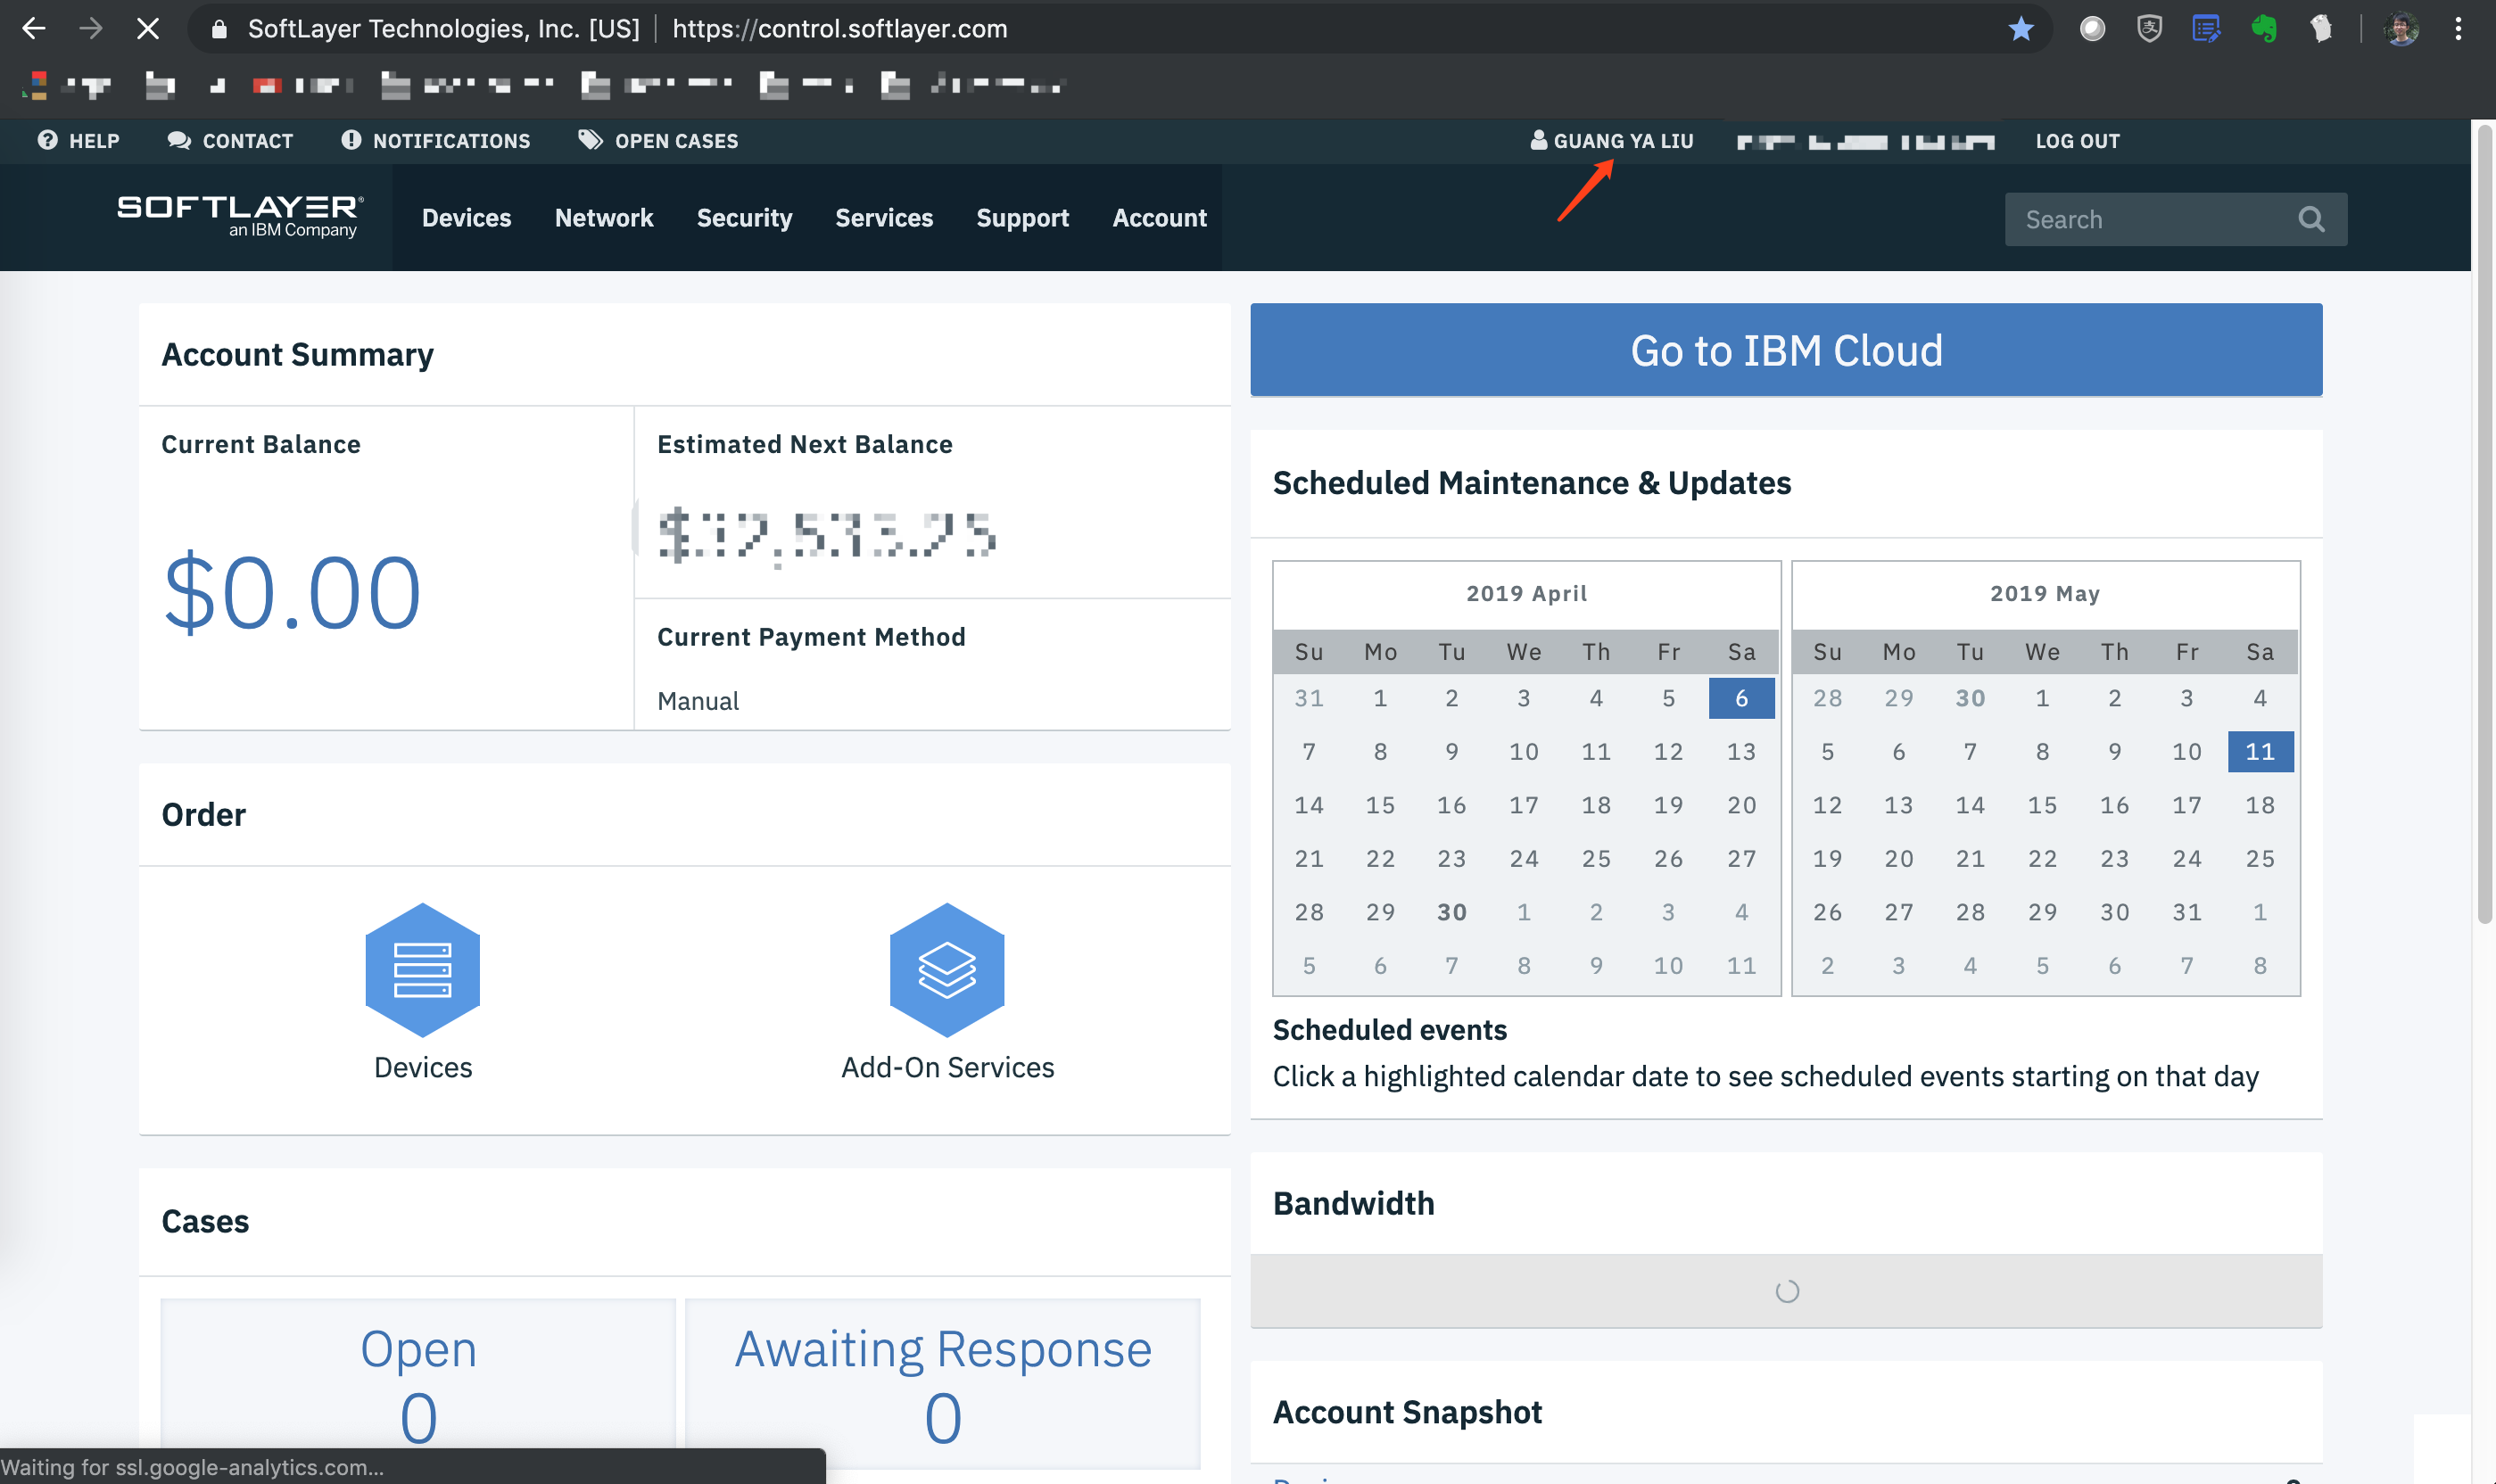Click the Add-On Services icon
Screen dimensions: 2496x1484
tap(946, 970)
